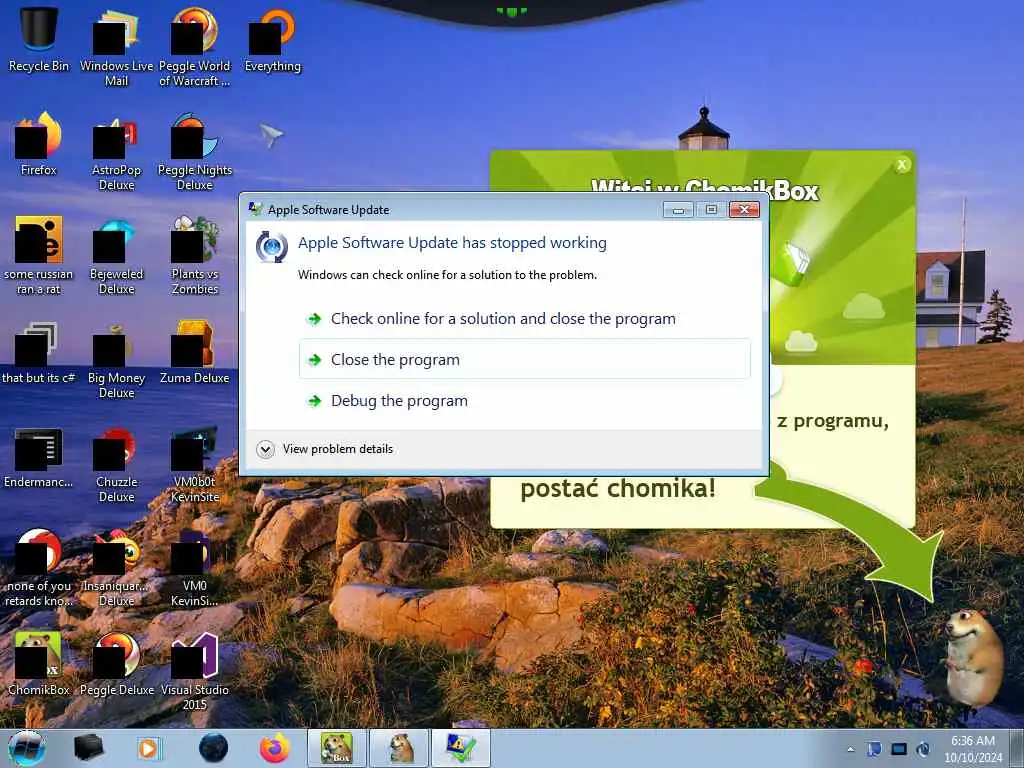Viewport: 1024px width, 768px height.
Task: Select the Visual Studio 2015 desktop icon
Action: pos(195,671)
